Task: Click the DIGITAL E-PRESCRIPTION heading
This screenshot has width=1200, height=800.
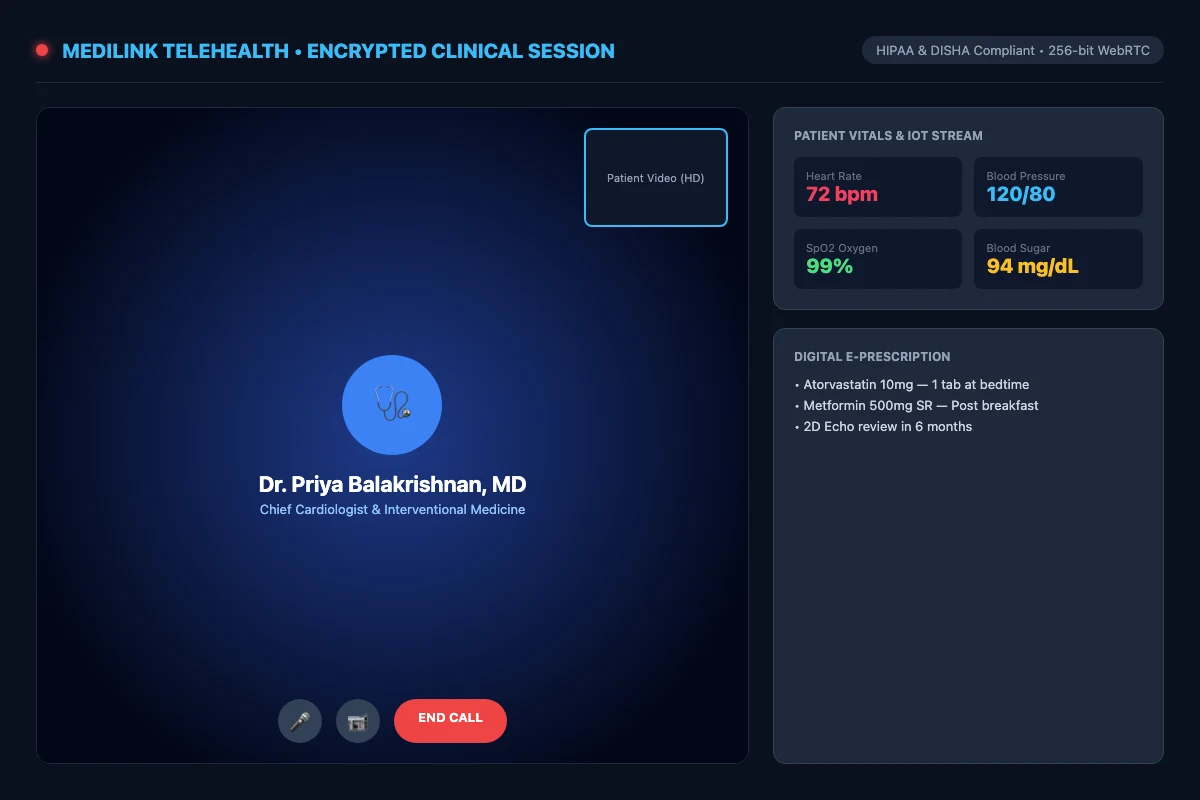Action: 872,357
